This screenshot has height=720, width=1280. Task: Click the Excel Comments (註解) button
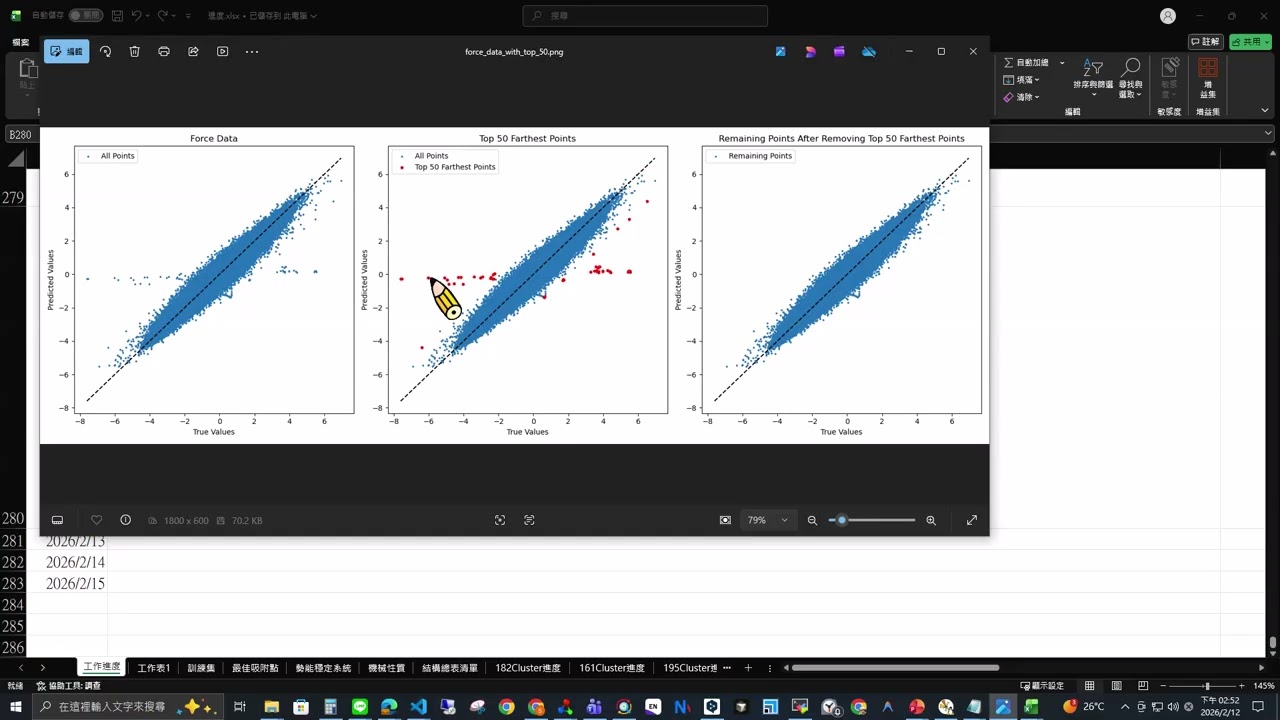point(1207,42)
